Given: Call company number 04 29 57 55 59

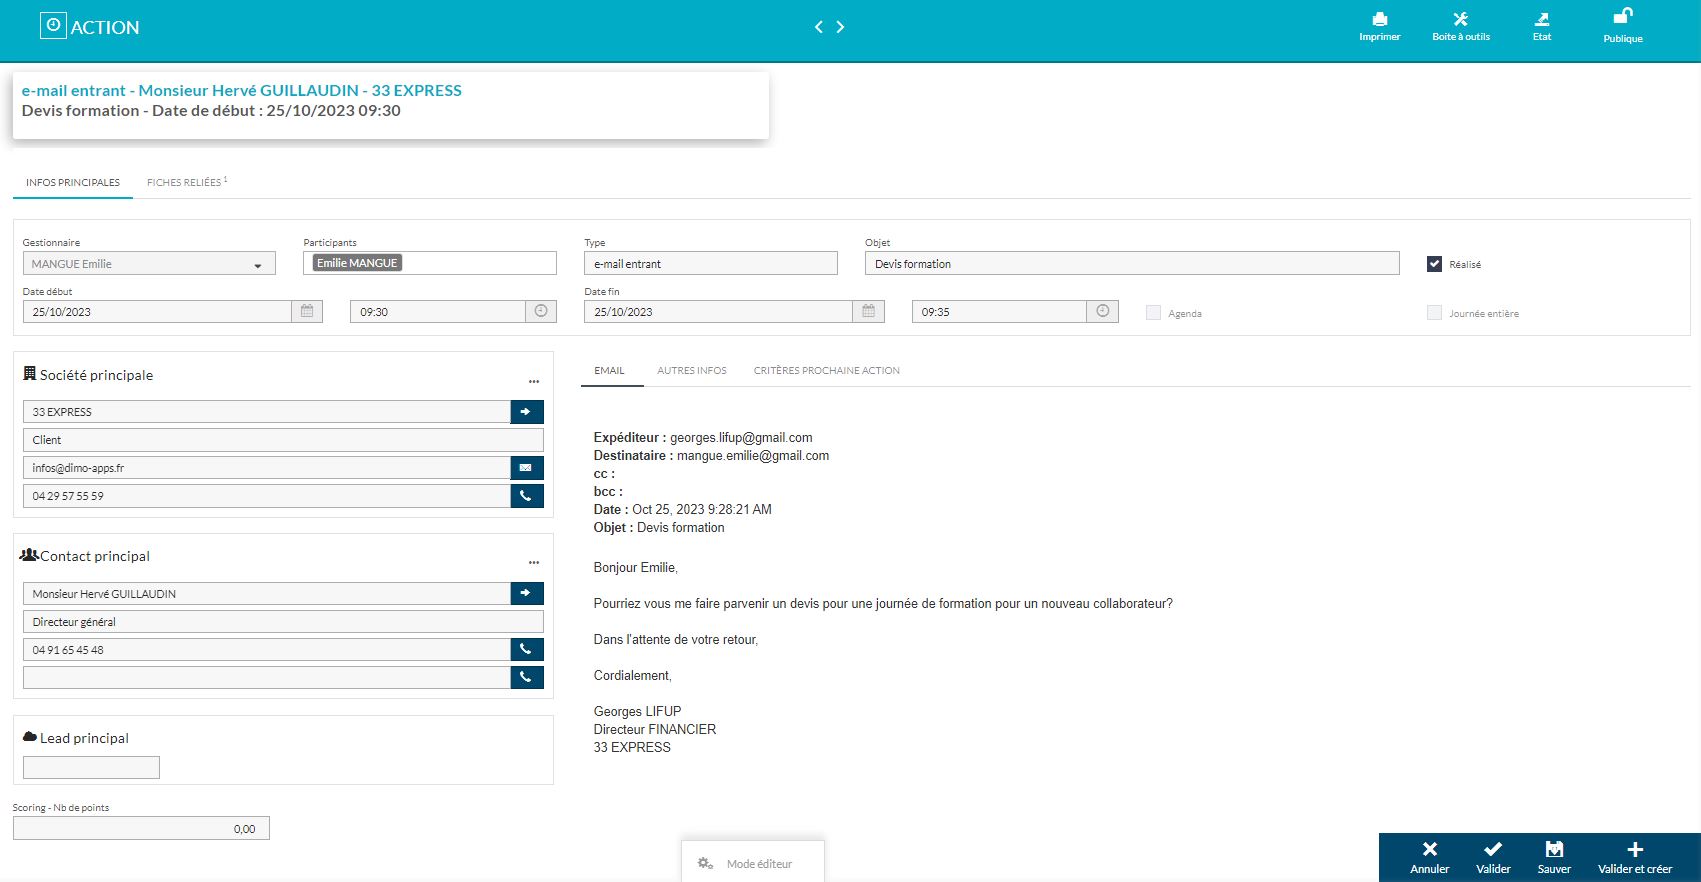Looking at the screenshot, I should pos(526,496).
